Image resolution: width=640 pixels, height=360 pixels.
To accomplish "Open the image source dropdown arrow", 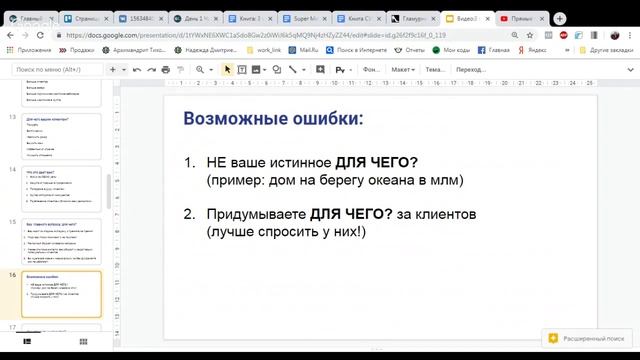I will coord(264,70).
